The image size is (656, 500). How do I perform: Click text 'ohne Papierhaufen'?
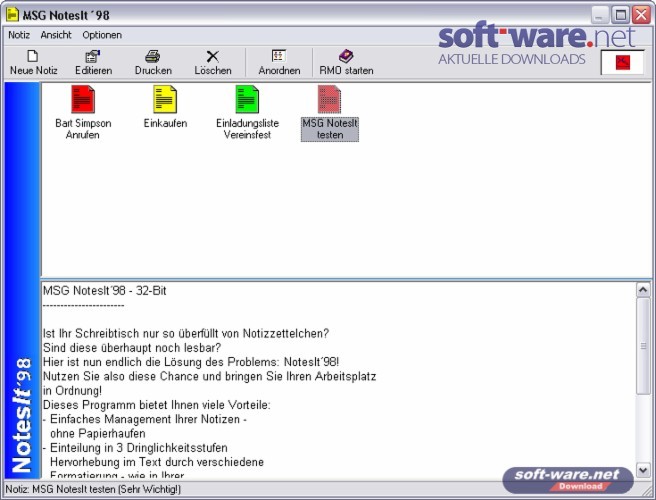coord(98,433)
